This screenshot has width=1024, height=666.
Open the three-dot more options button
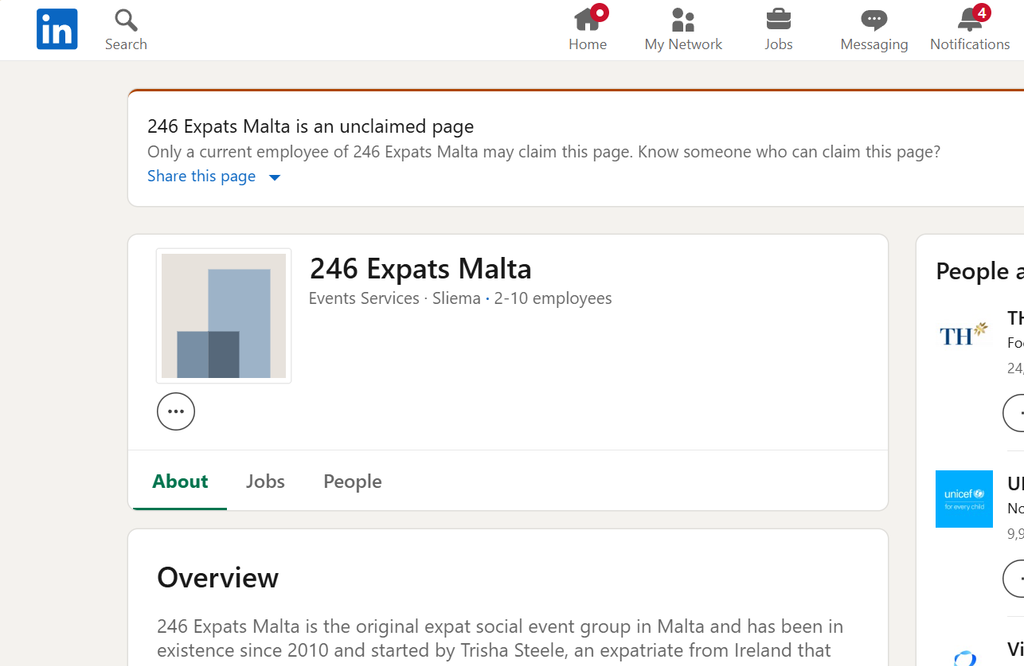point(176,411)
